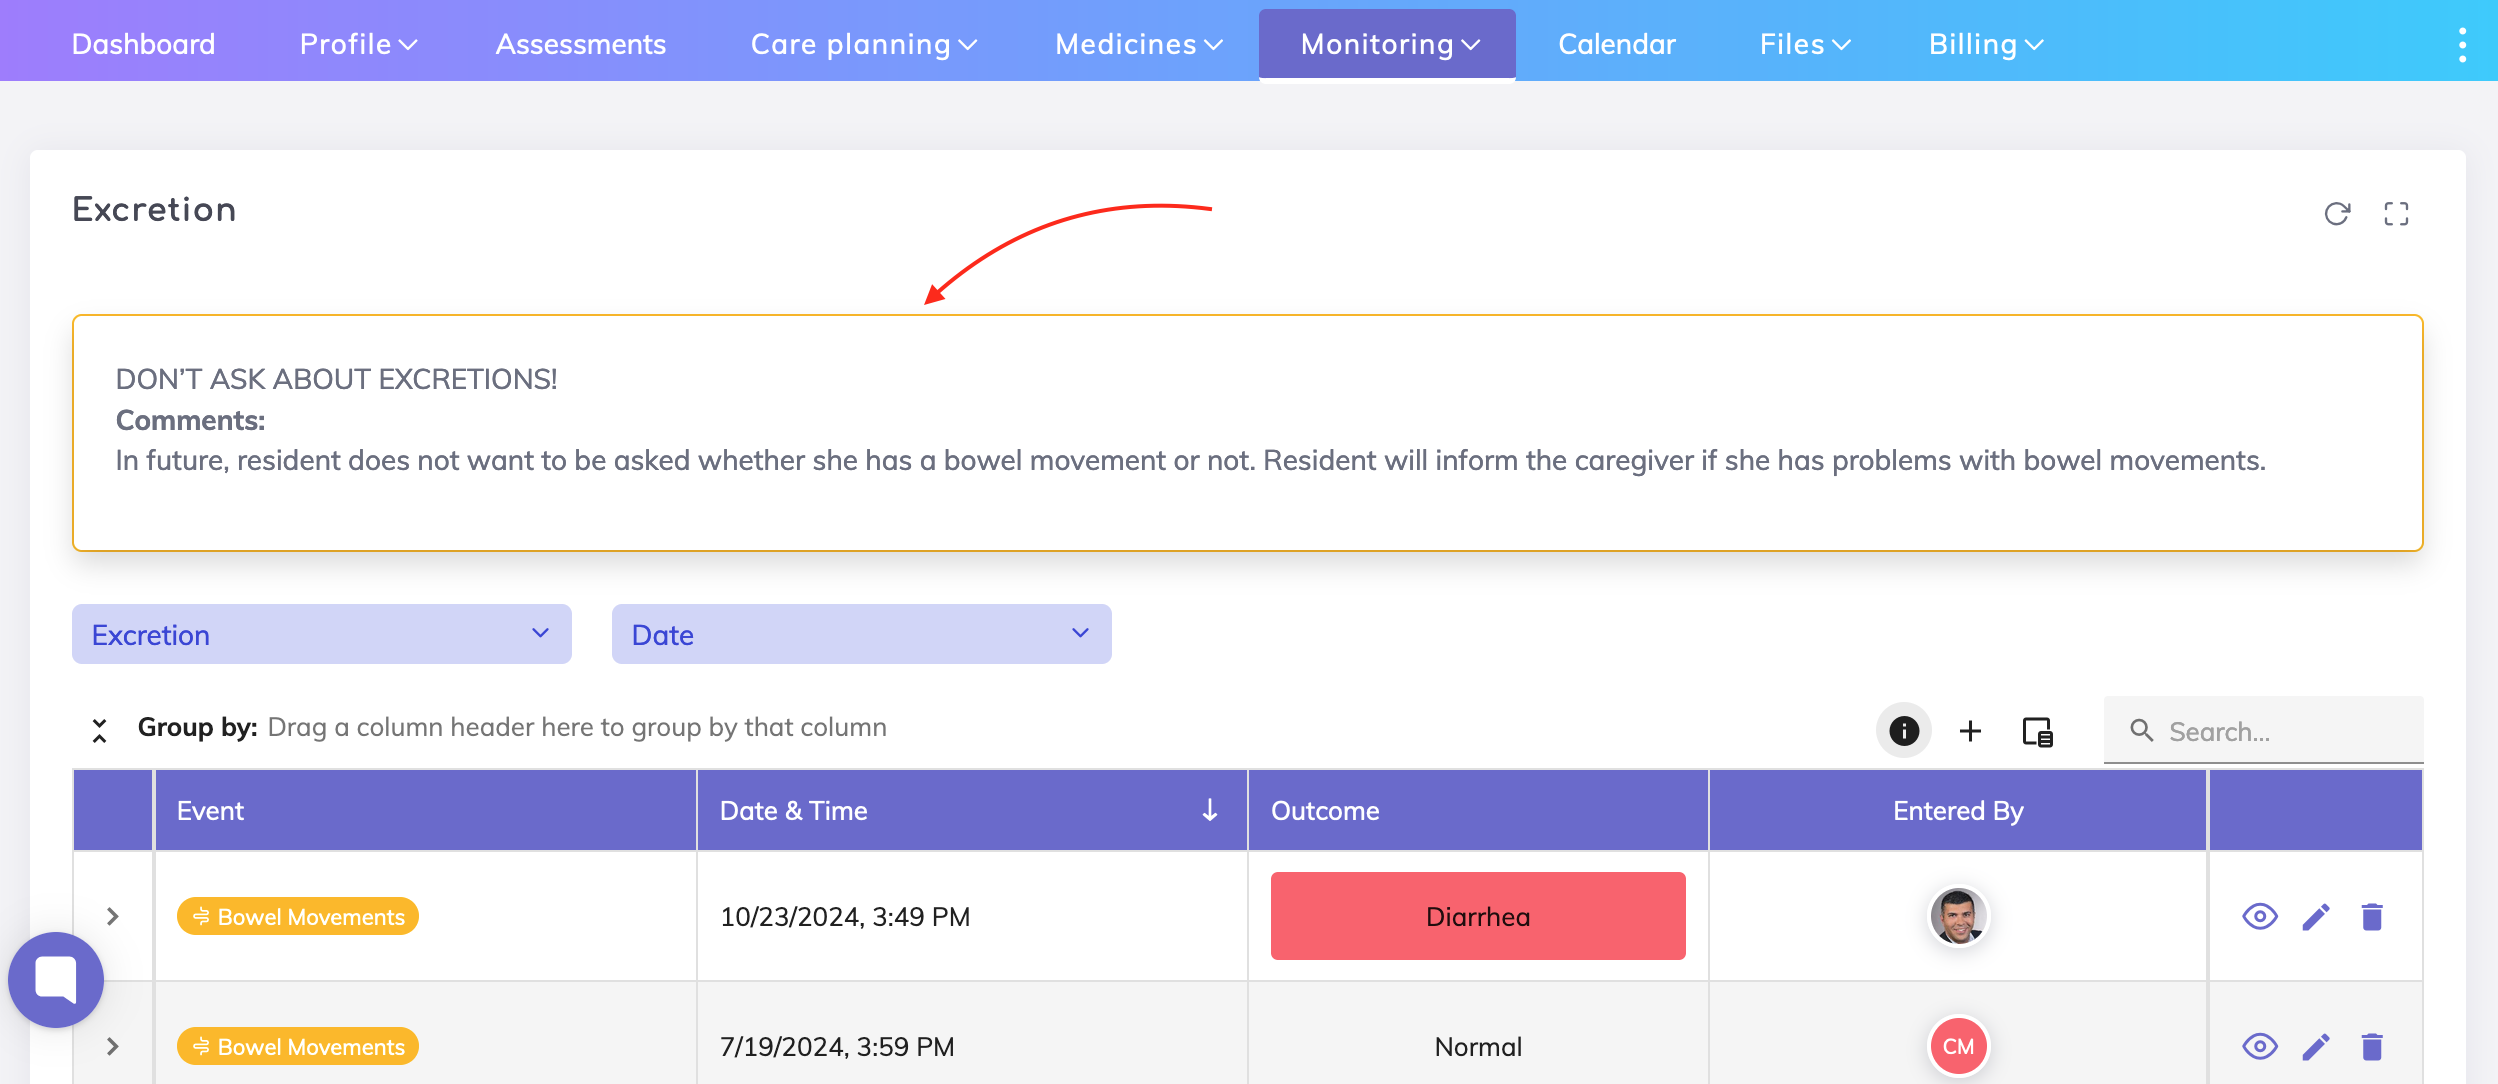Viewport: 2498px width, 1084px height.
Task: View the Diarrhea entry via eye icon
Action: 2260,916
